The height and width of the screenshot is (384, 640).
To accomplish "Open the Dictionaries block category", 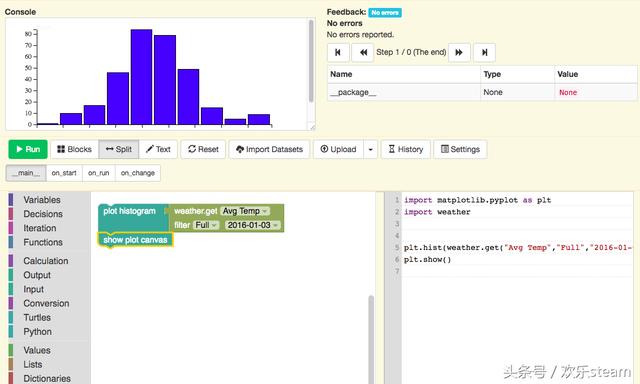I will [47, 379].
